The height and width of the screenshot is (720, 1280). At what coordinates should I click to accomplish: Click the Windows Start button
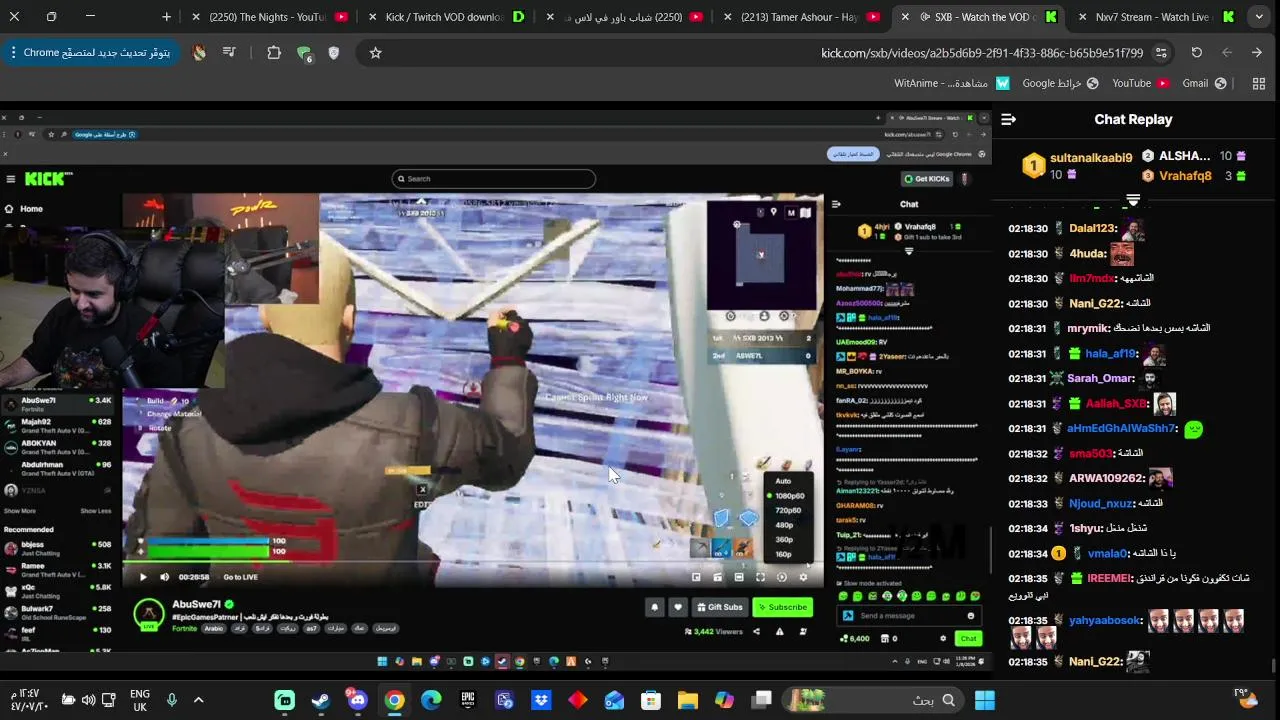point(985,700)
